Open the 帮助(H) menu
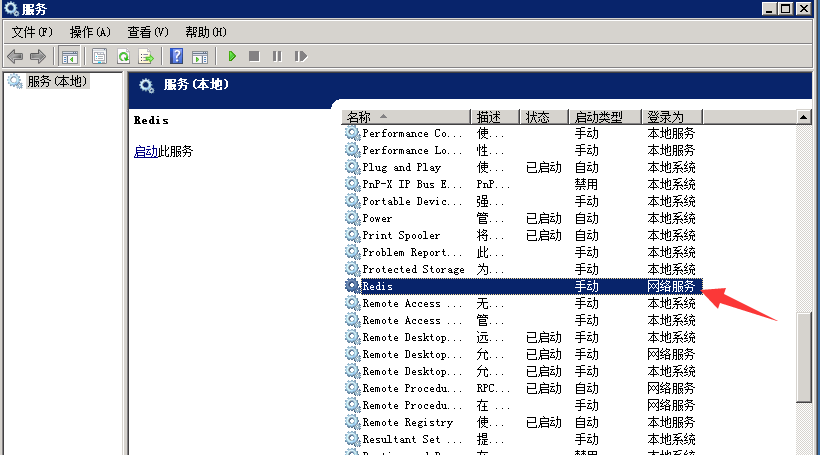The height and width of the screenshot is (455, 820). pos(206,32)
